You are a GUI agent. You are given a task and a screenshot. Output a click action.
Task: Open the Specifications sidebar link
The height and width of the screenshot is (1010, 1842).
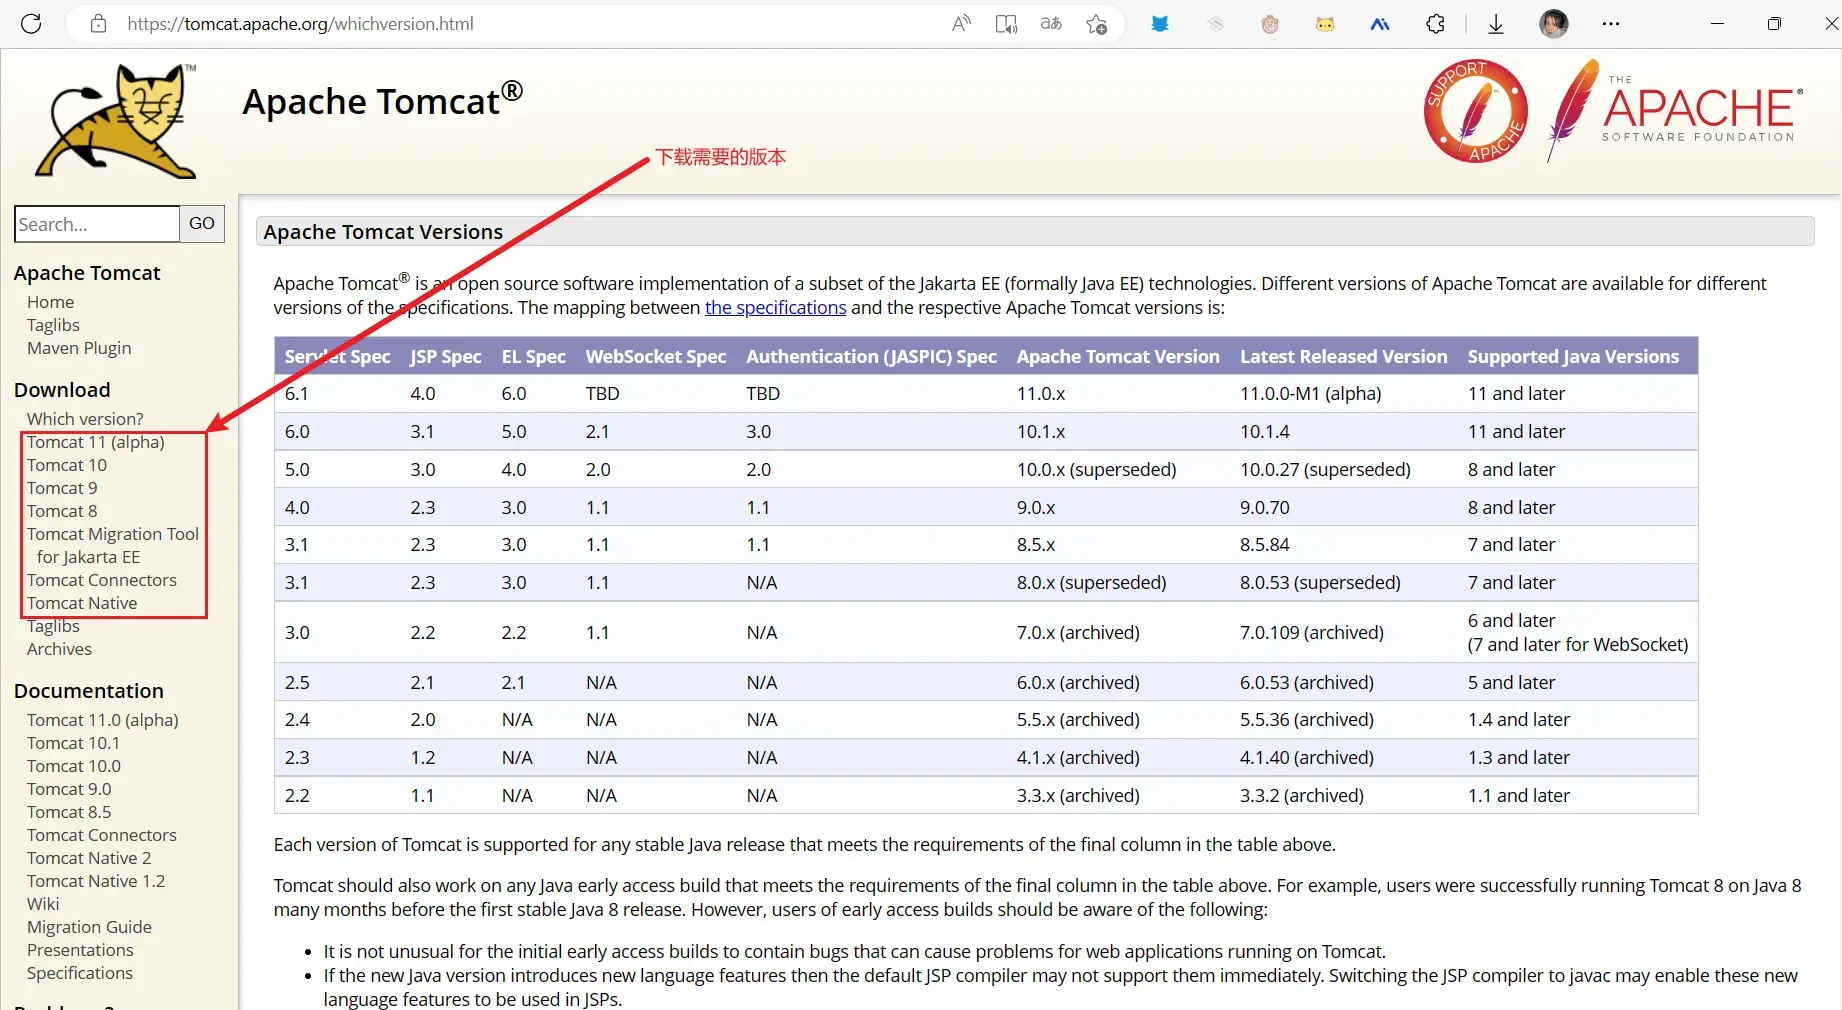pos(80,973)
